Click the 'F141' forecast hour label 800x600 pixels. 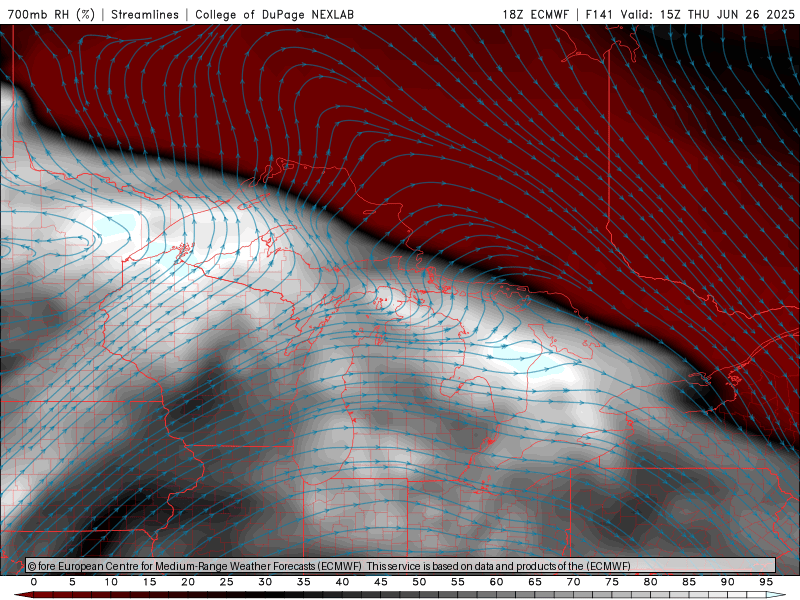[599, 14]
